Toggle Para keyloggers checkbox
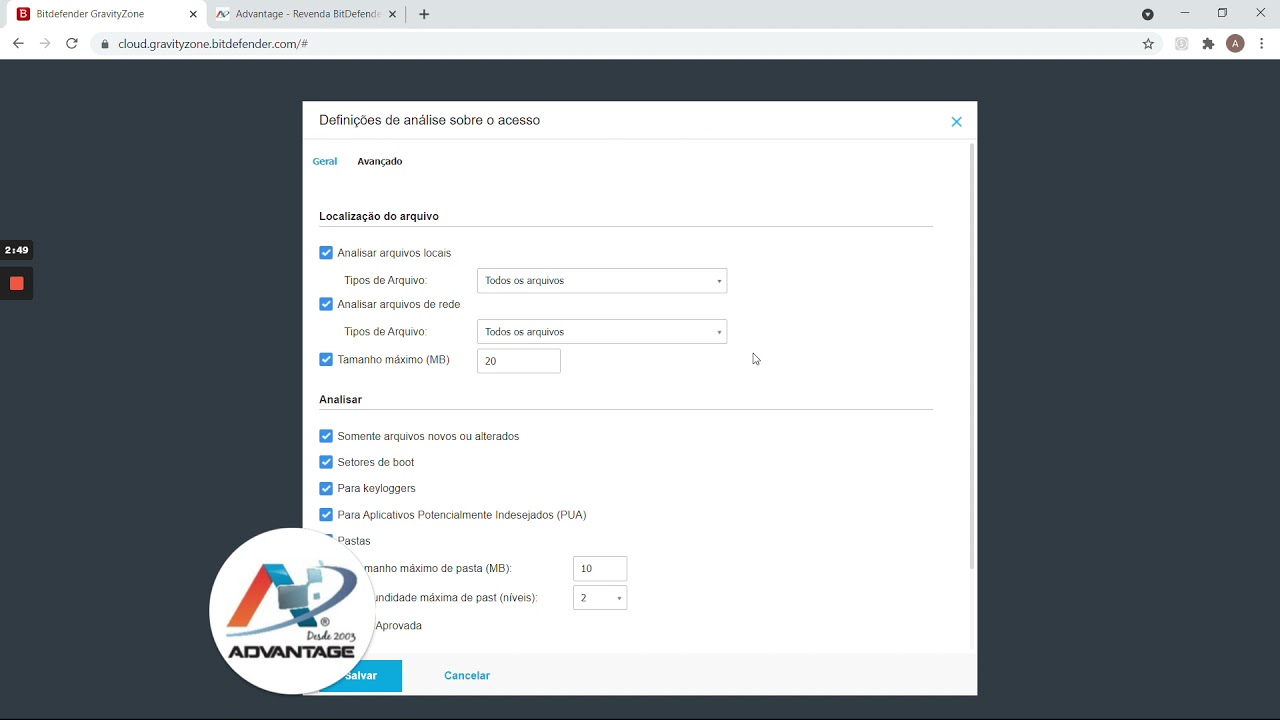This screenshot has height=720, width=1280. pyautogui.click(x=326, y=488)
